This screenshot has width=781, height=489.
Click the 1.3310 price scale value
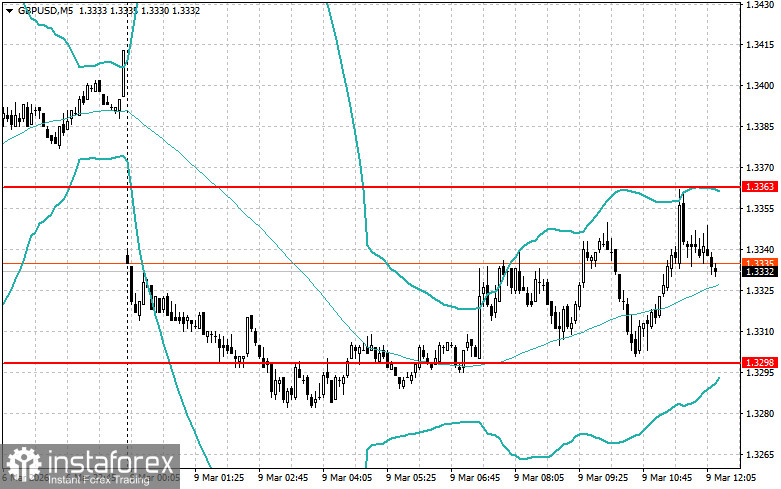click(760, 332)
